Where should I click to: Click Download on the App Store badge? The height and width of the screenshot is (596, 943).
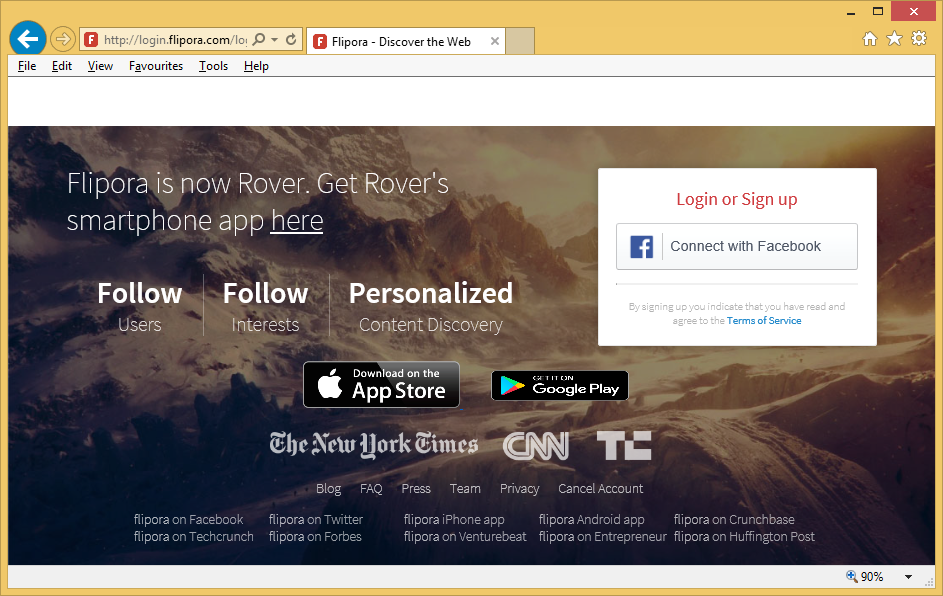(x=381, y=384)
